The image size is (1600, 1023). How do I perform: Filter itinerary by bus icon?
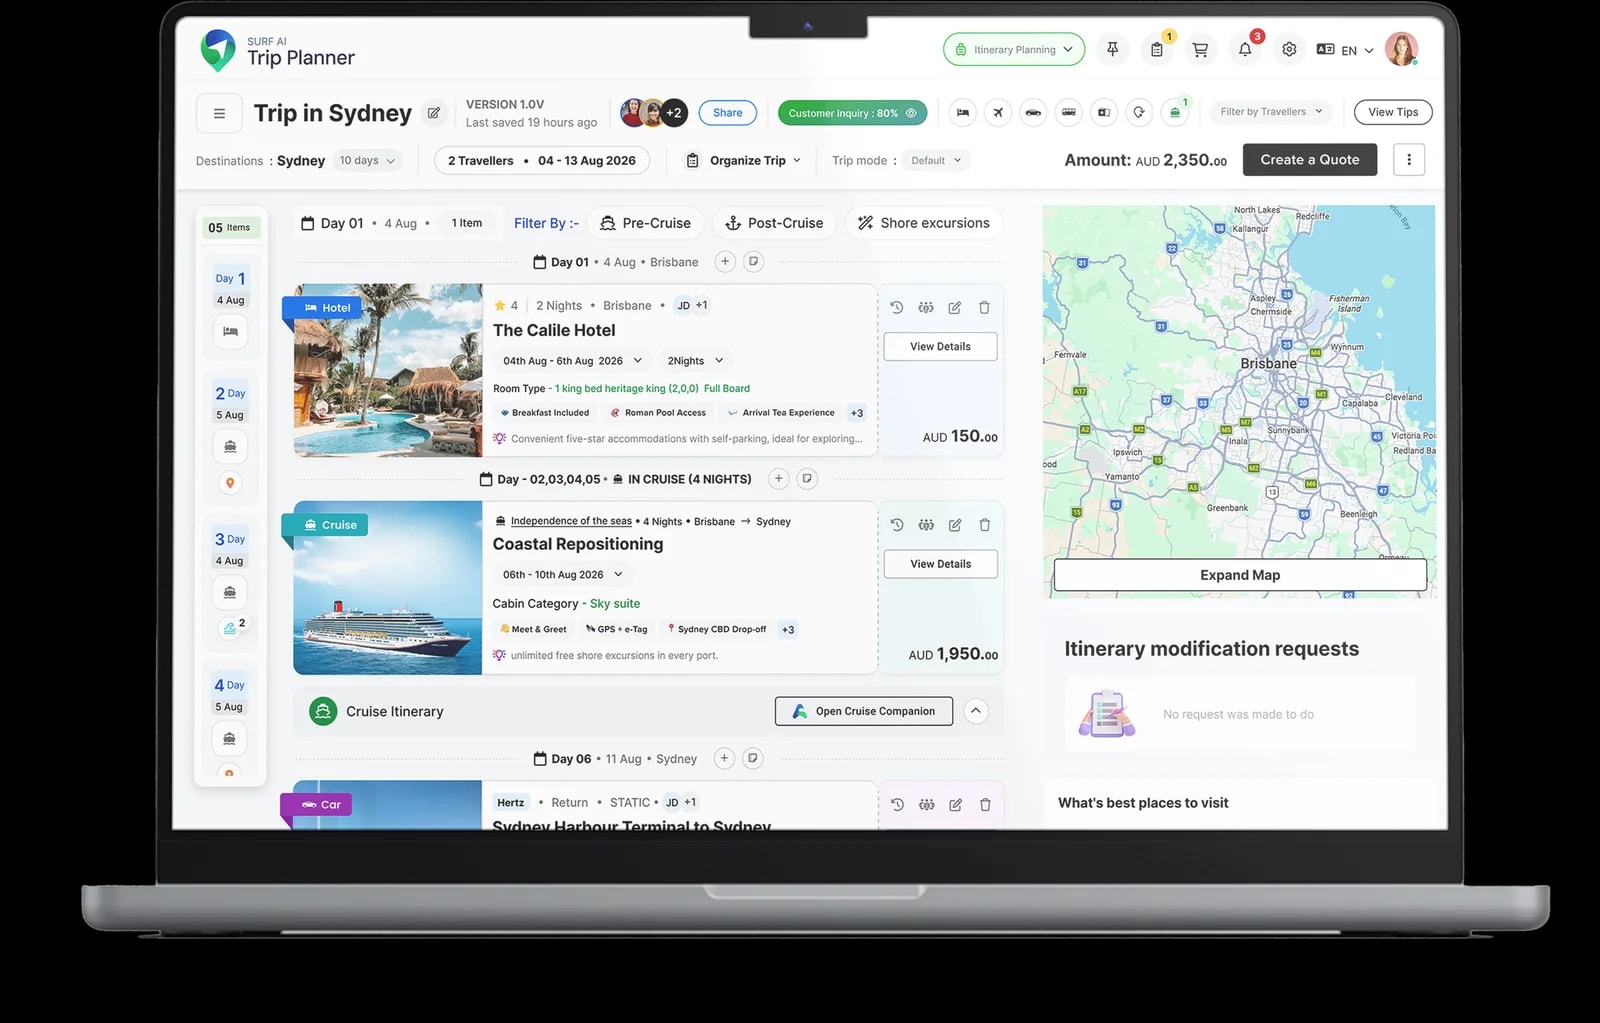tap(1069, 112)
